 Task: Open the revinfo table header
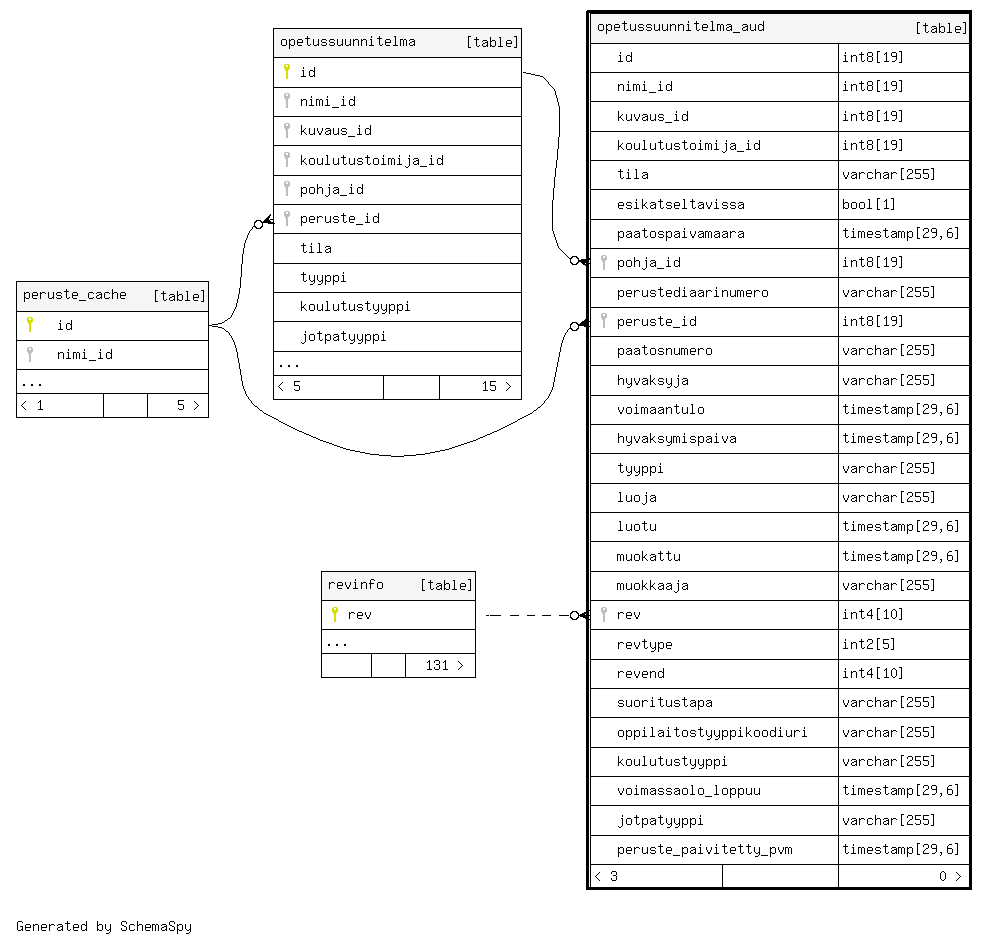(x=355, y=585)
